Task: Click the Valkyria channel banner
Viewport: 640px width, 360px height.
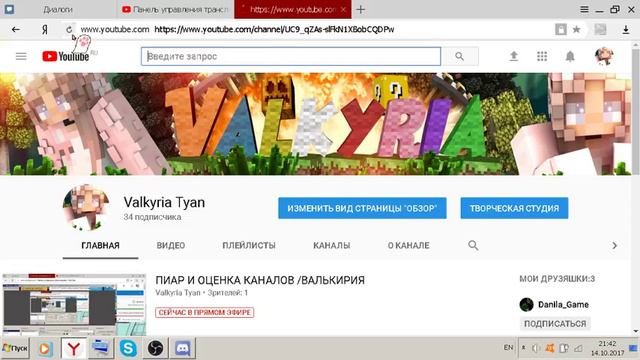Action: (x=316, y=124)
